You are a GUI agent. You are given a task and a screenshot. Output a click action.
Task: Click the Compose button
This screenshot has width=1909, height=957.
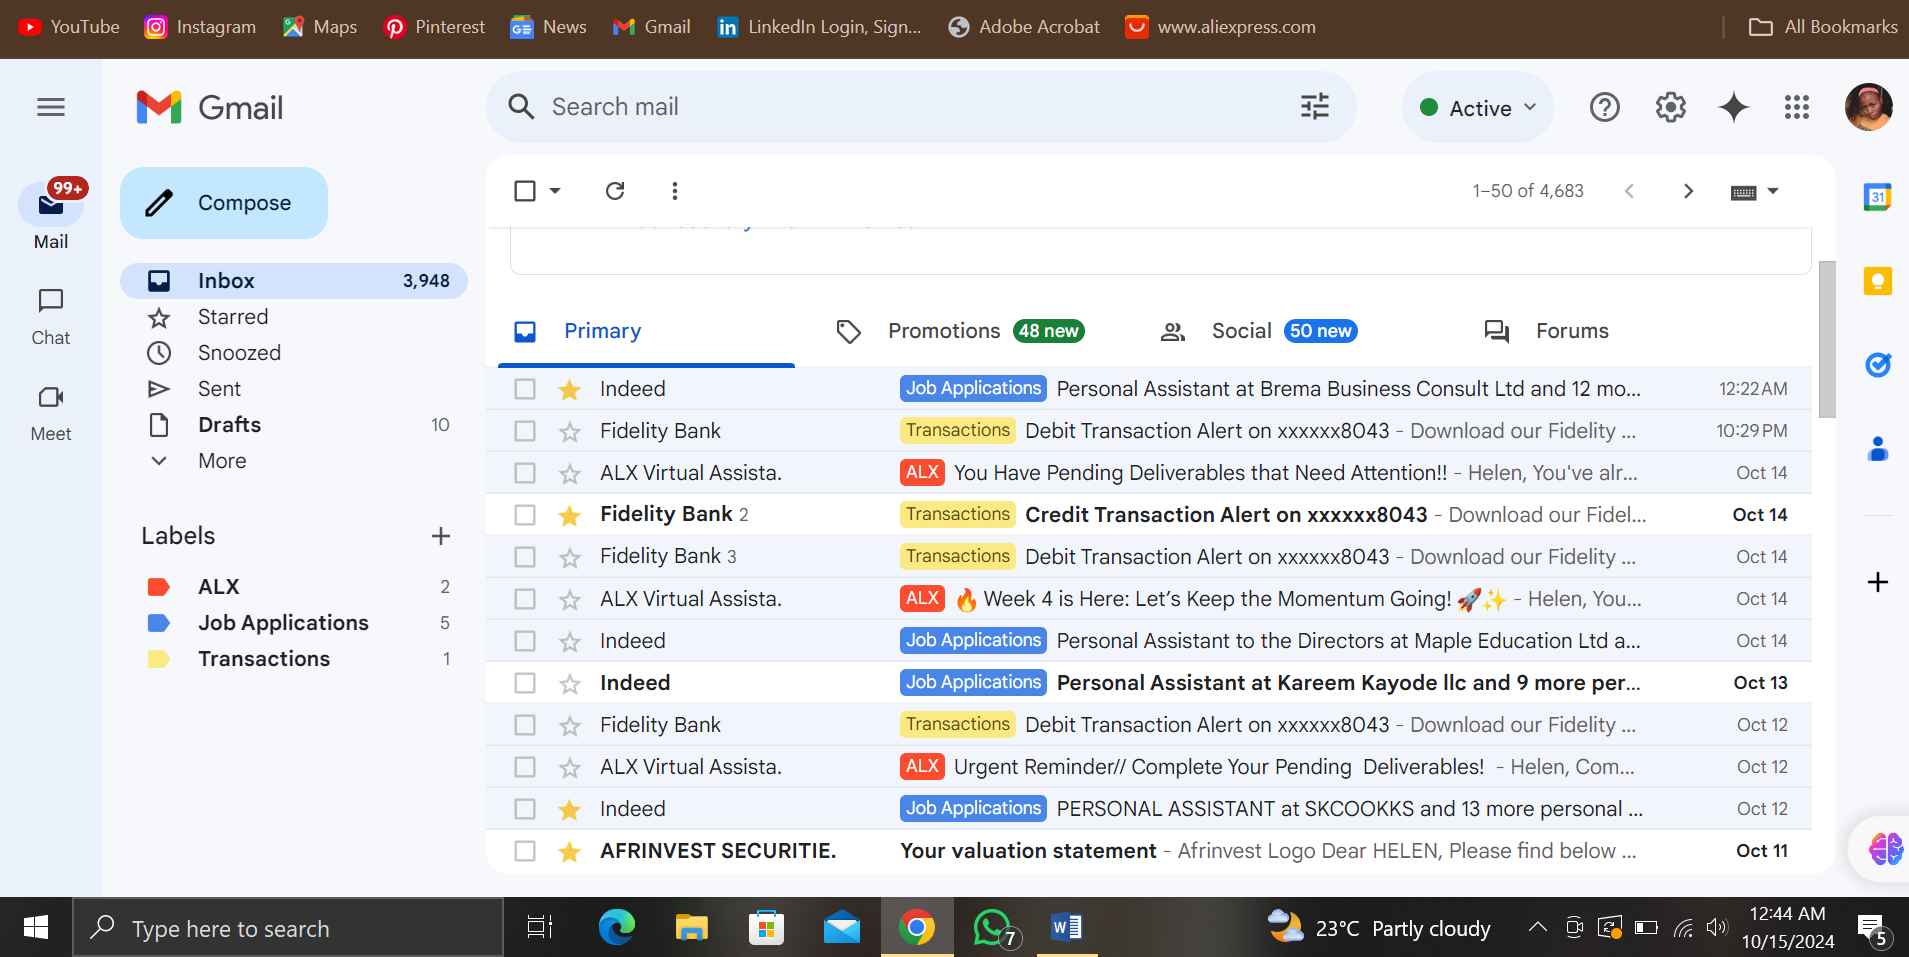pyautogui.click(x=224, y=203)
